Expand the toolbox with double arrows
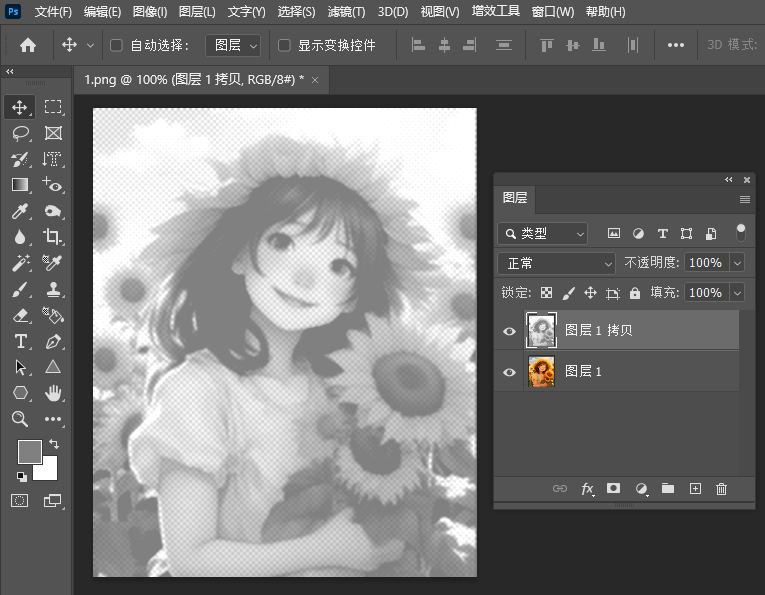The image size is (765, 595). pos(9,72)
